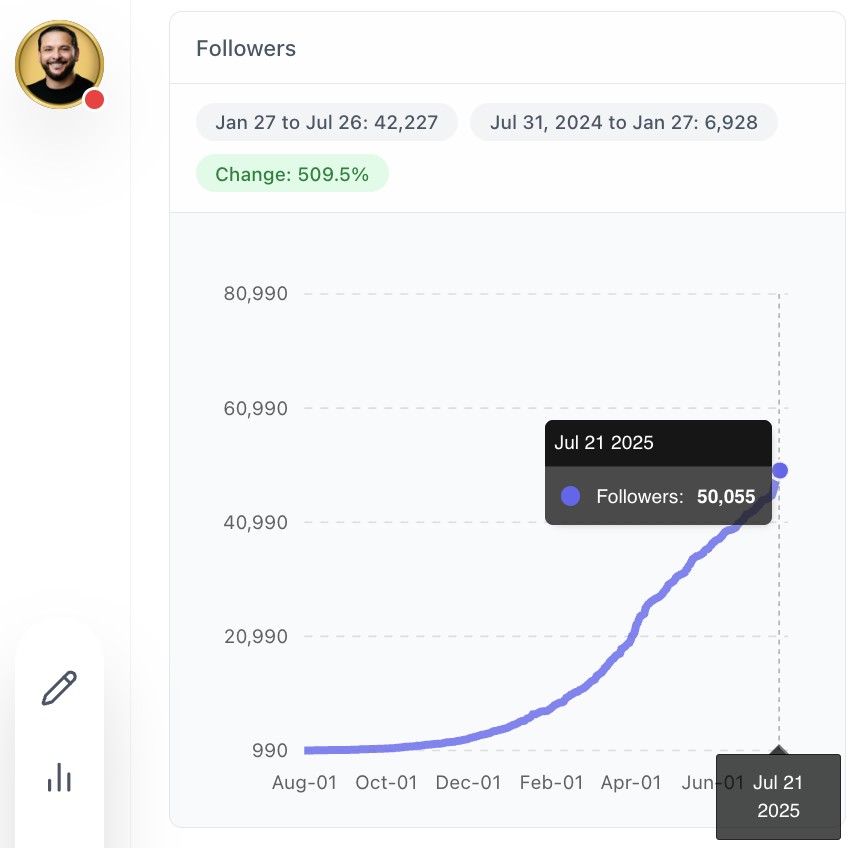Click the purple Followers legend dot in tooltip
The height and width of the screenshot is (848, 864).
click(x=571, y=496)
